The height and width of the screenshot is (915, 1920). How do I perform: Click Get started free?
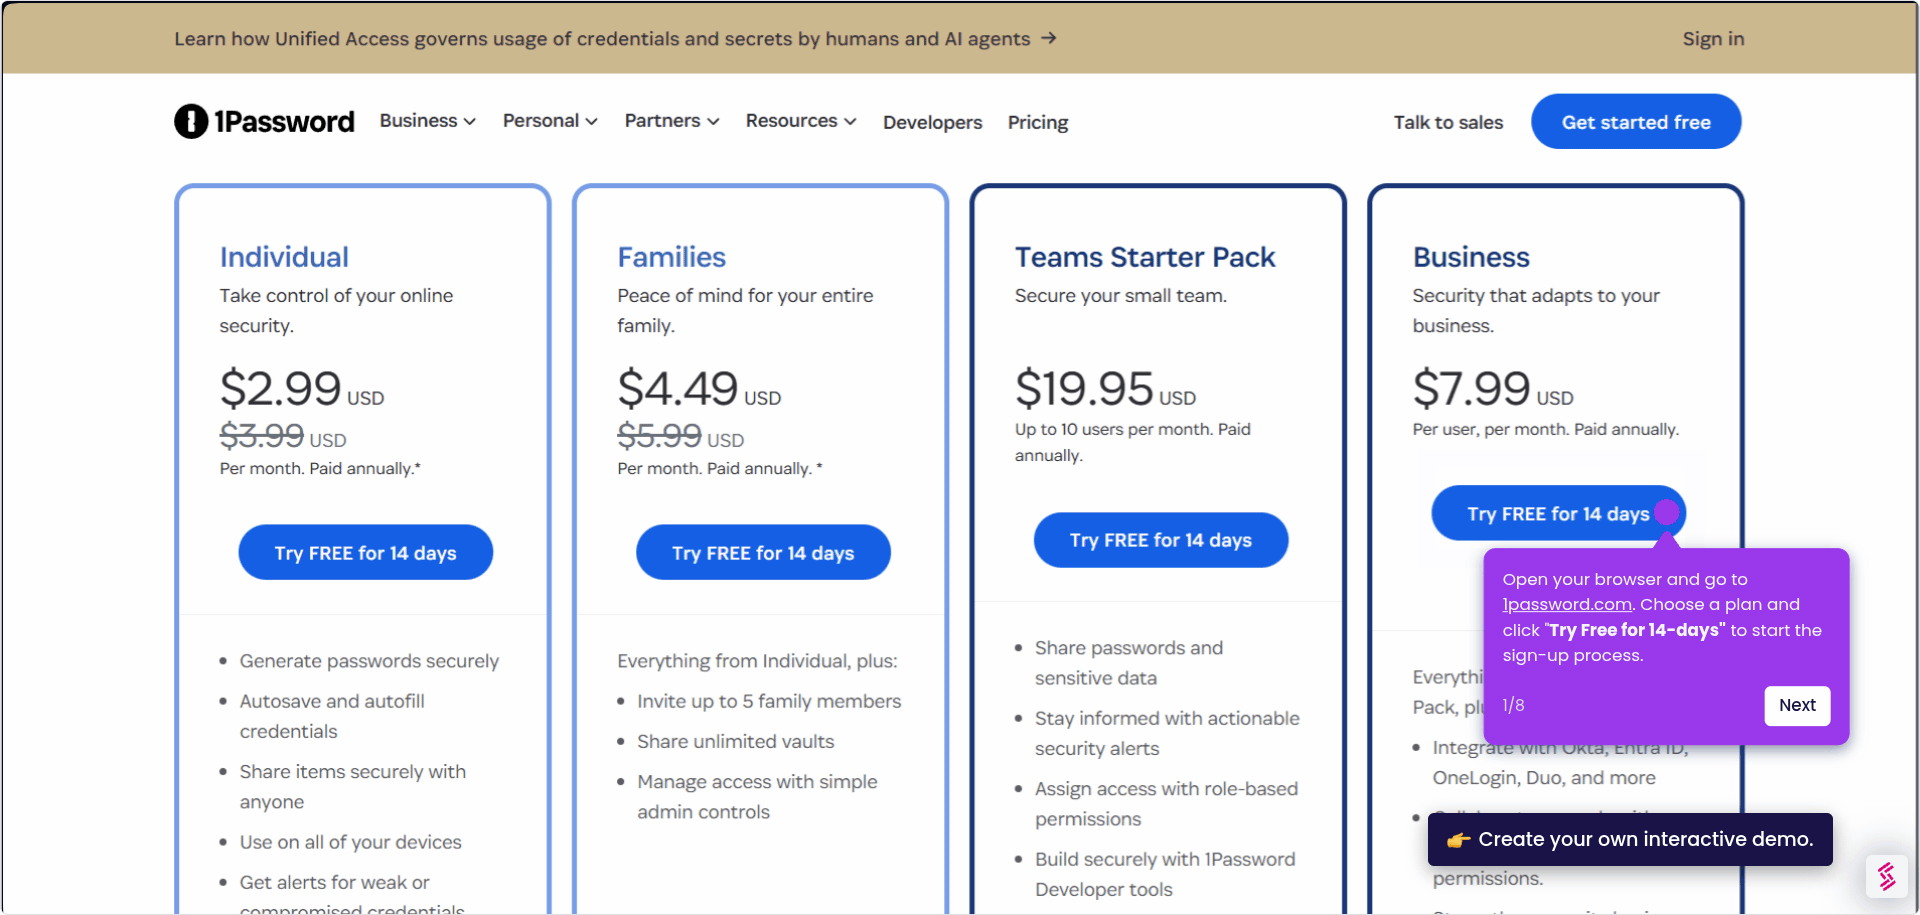click(1635, 121)
